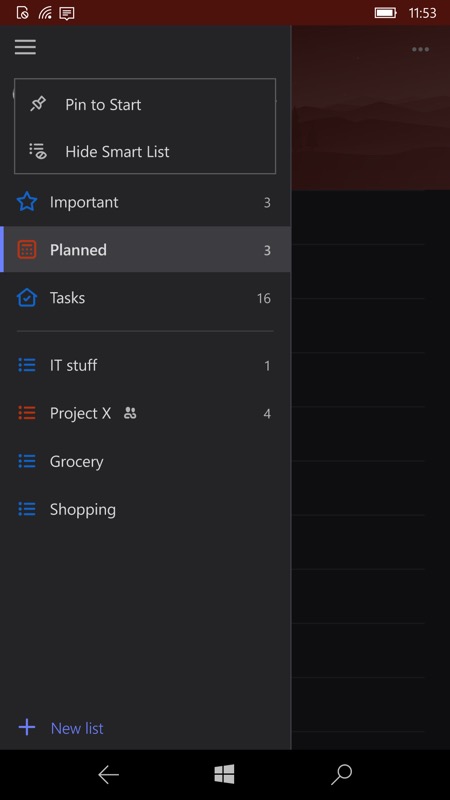450x800 pixels.
Task: Collapse the sidebar with the hamburger icon
Action: [x=25, y=47]
